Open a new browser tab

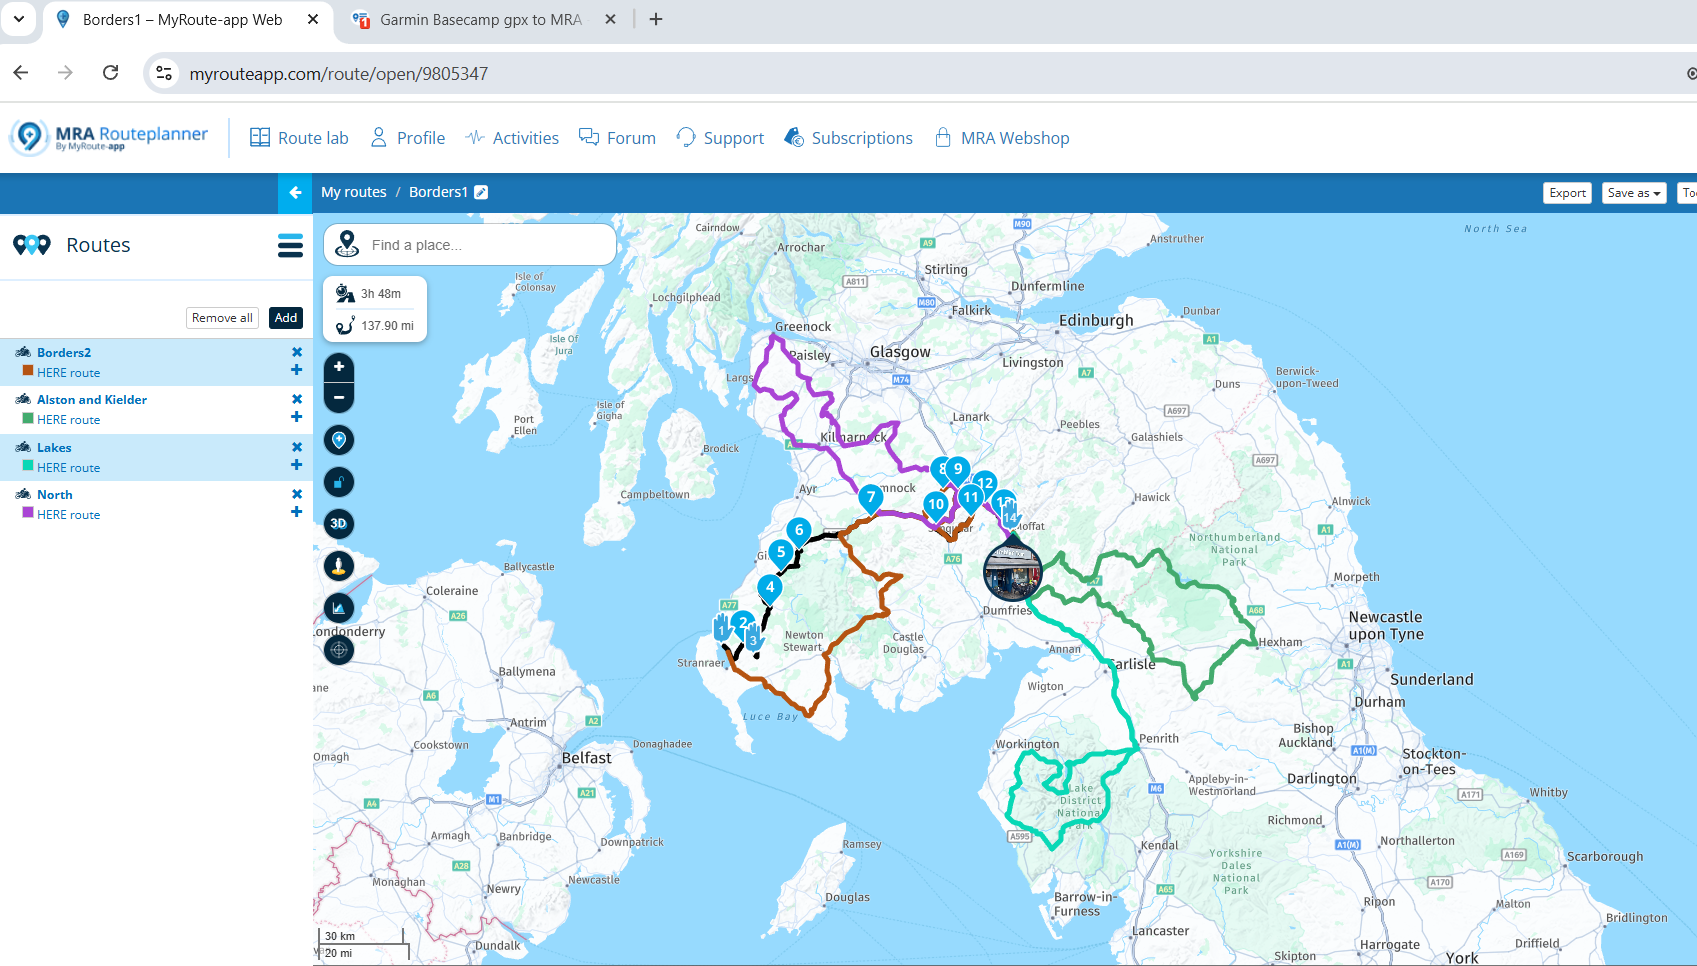(656, 19)
